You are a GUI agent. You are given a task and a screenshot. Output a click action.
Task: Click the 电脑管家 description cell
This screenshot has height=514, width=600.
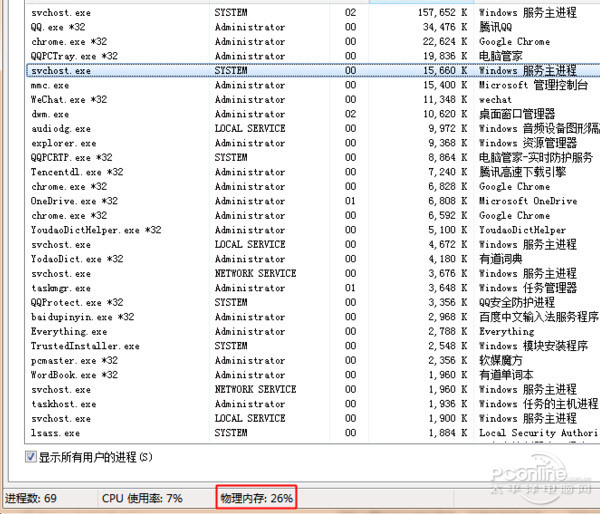pos(501,56)
